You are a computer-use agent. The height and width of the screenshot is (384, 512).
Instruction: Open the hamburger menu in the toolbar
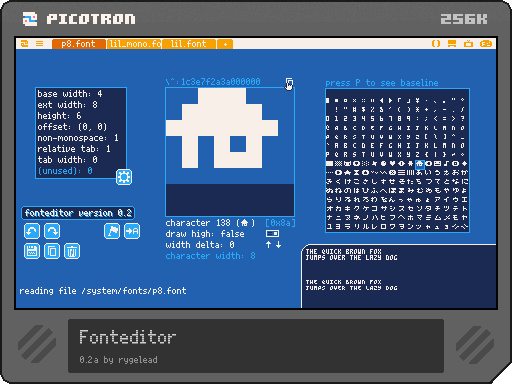tap(40, 44)
